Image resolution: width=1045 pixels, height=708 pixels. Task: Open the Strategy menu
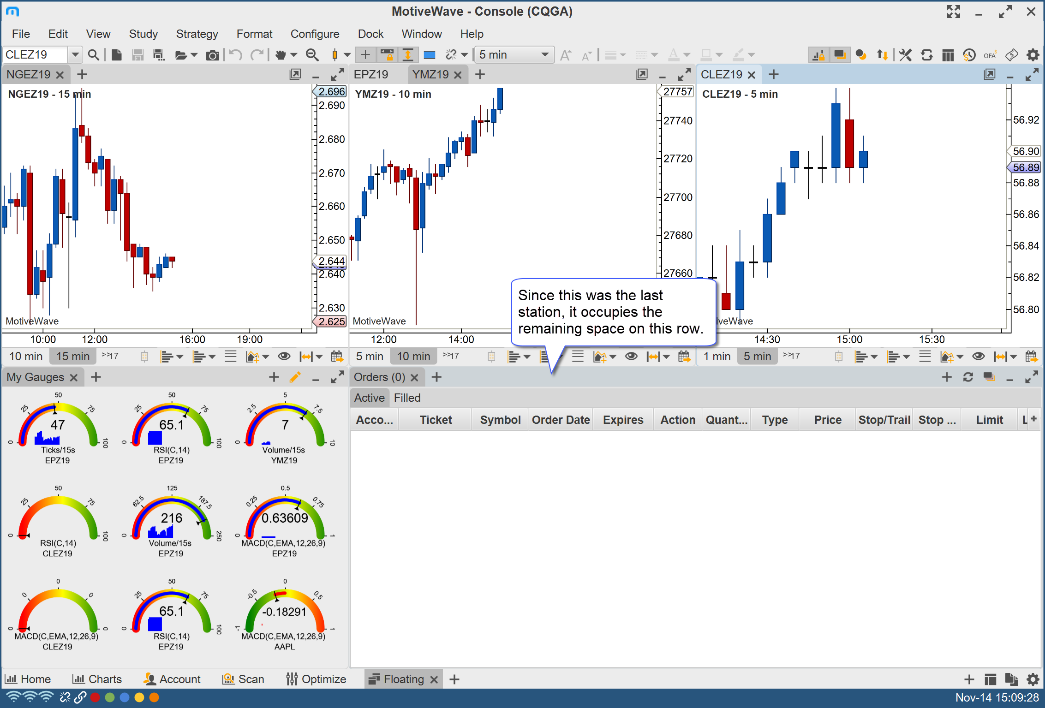[x=196, y=34]
